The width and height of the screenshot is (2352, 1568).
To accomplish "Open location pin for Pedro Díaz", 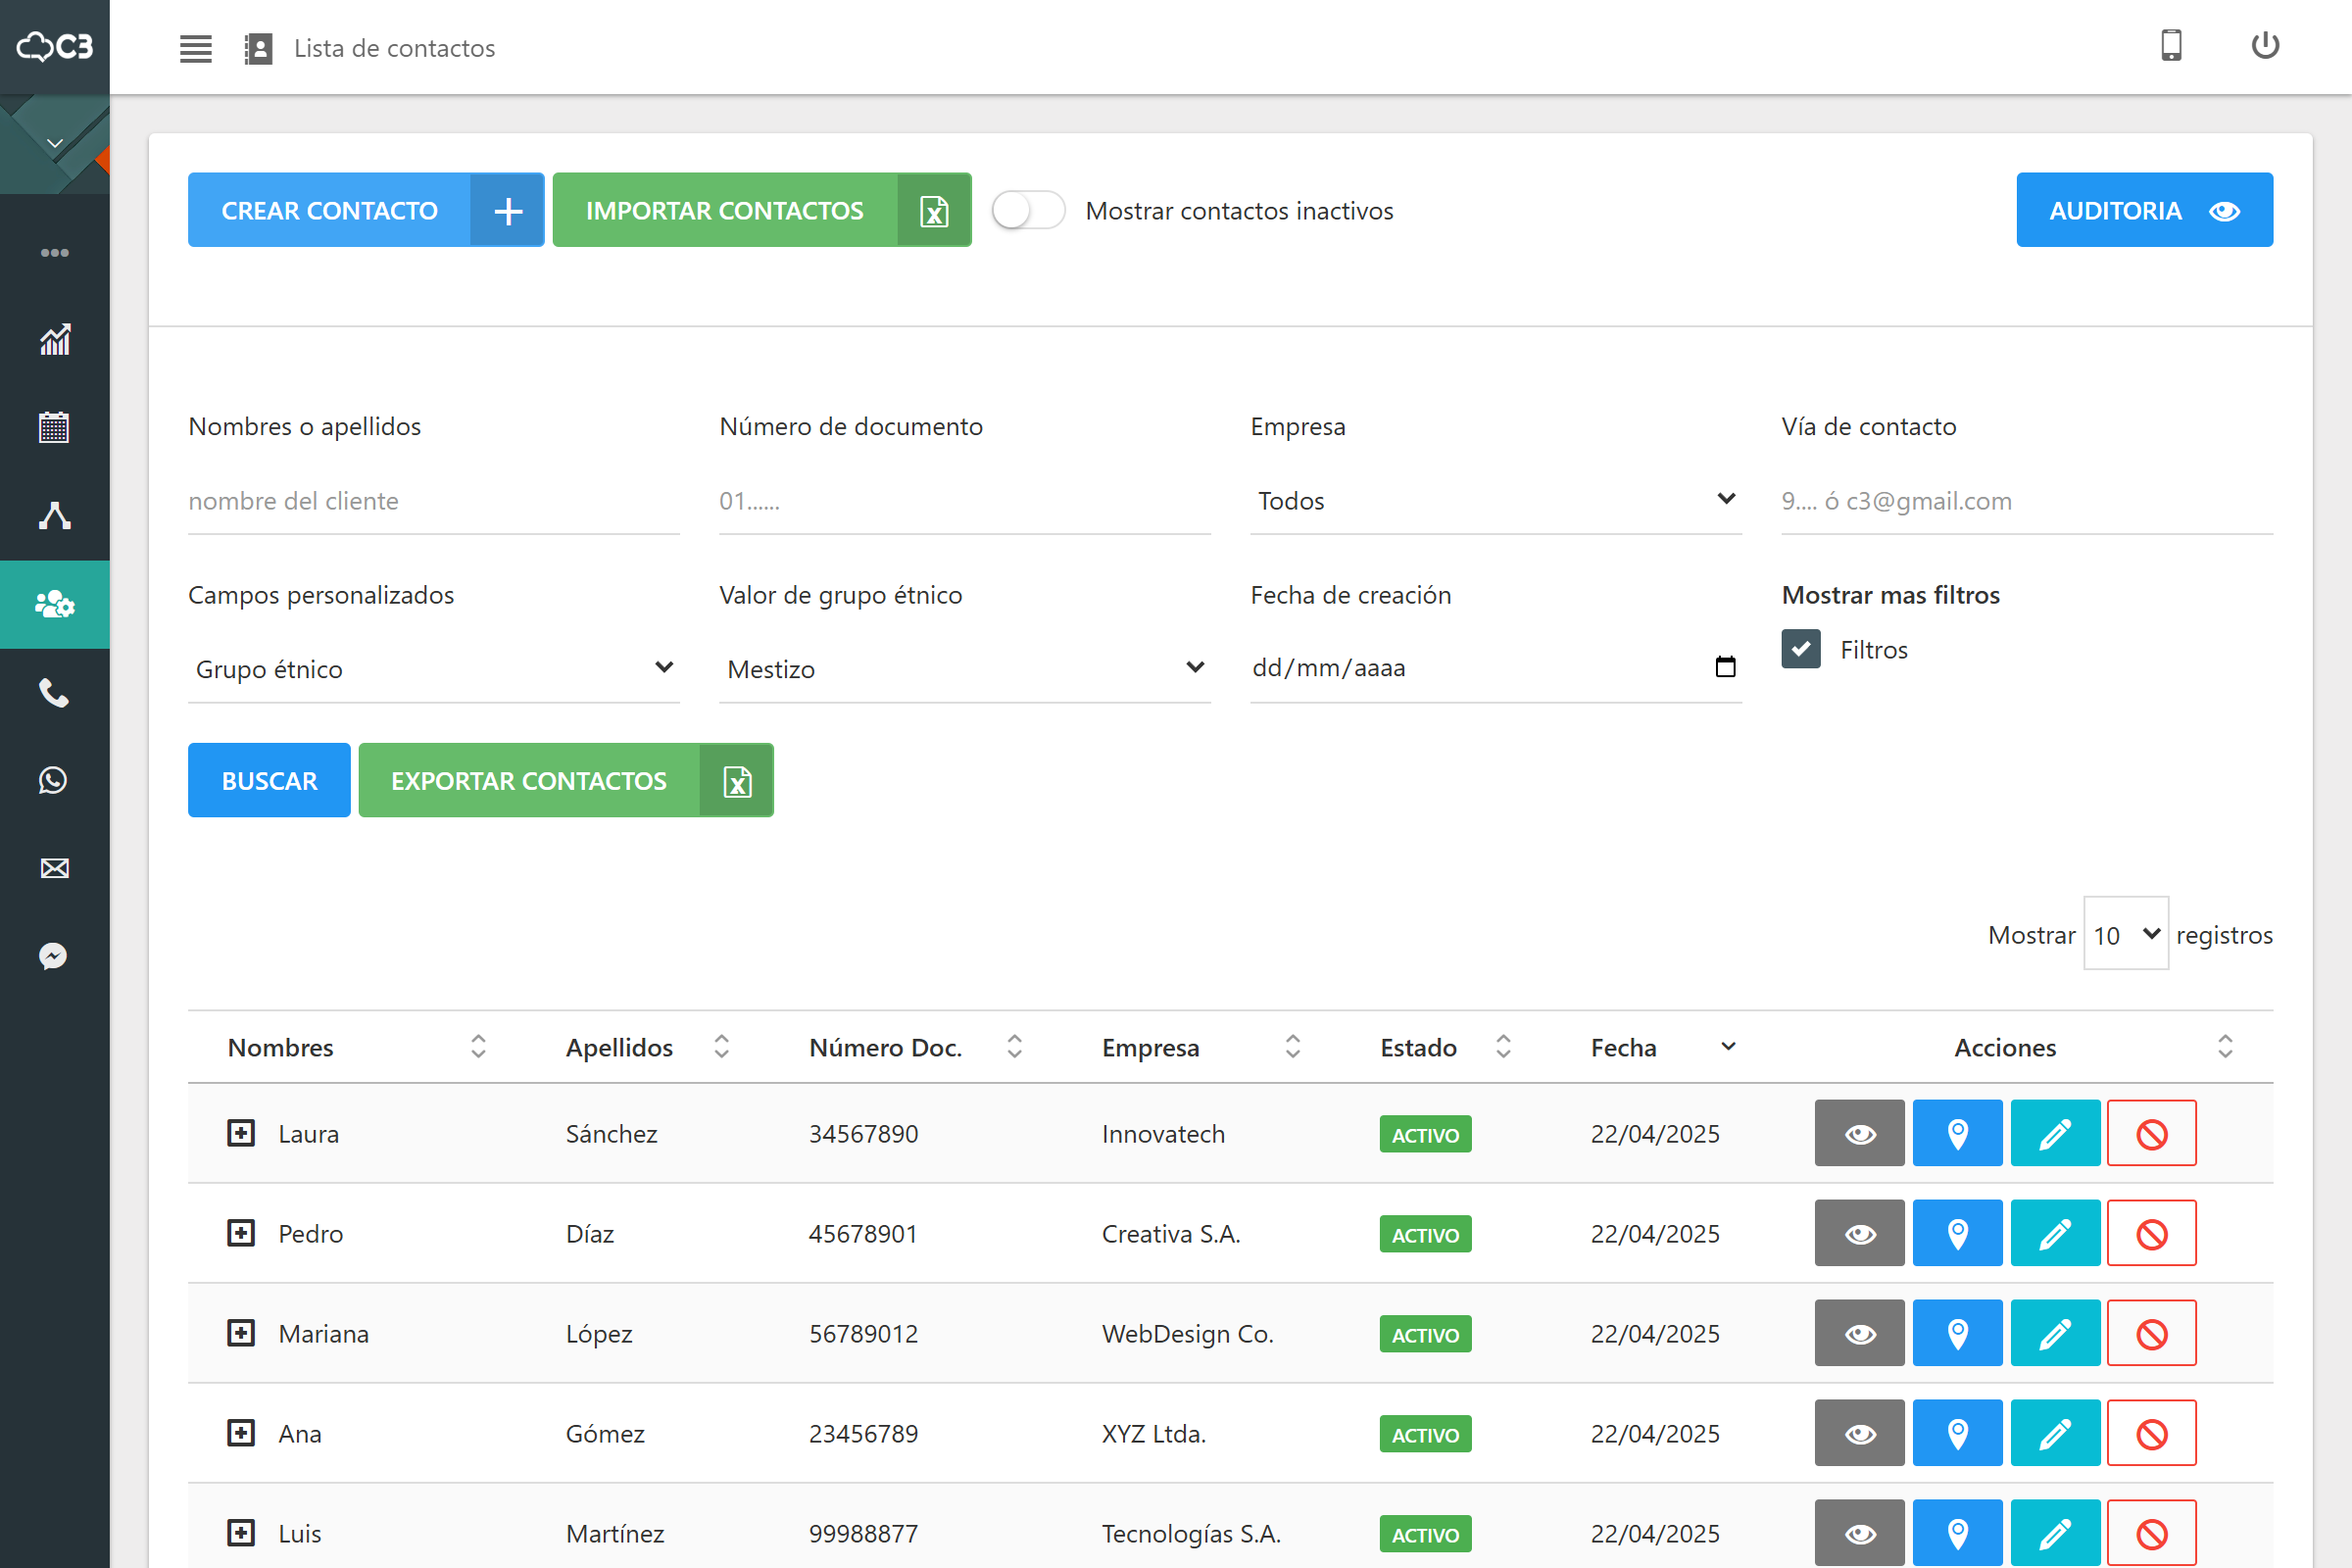I will coord(1957,1233).
